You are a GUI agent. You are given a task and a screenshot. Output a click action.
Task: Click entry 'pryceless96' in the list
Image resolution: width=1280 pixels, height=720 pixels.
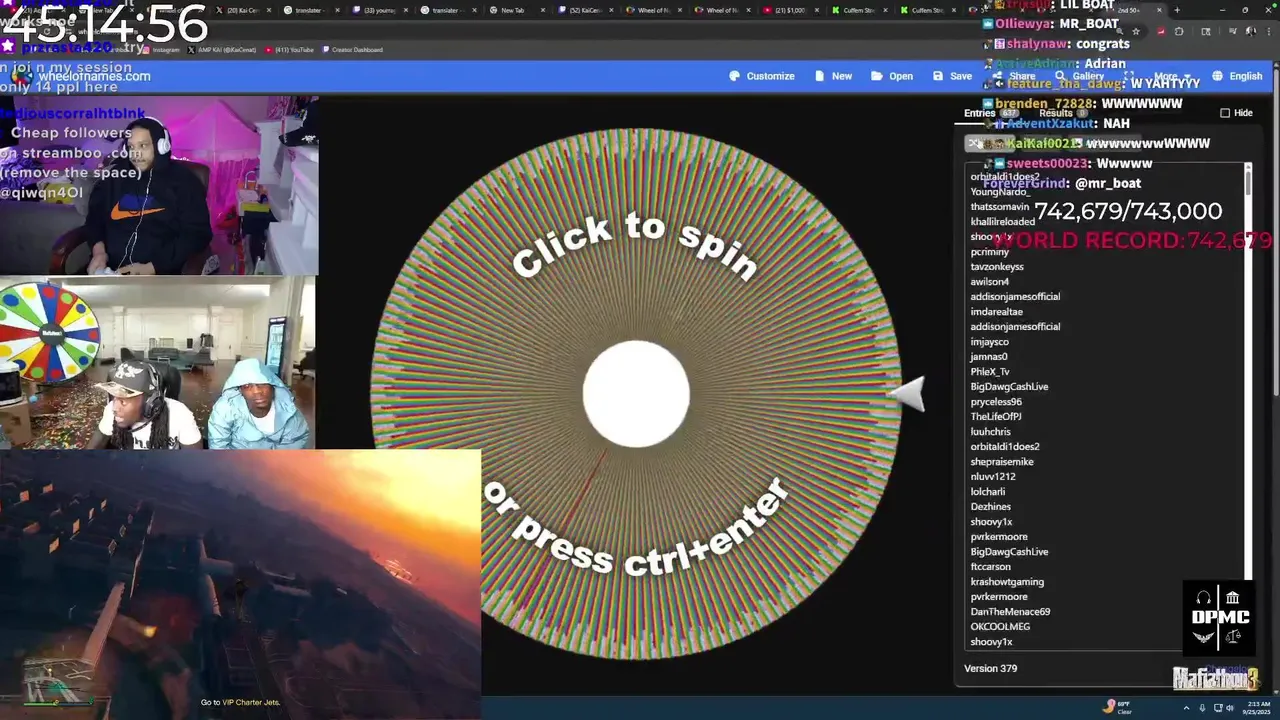point(996,402)
